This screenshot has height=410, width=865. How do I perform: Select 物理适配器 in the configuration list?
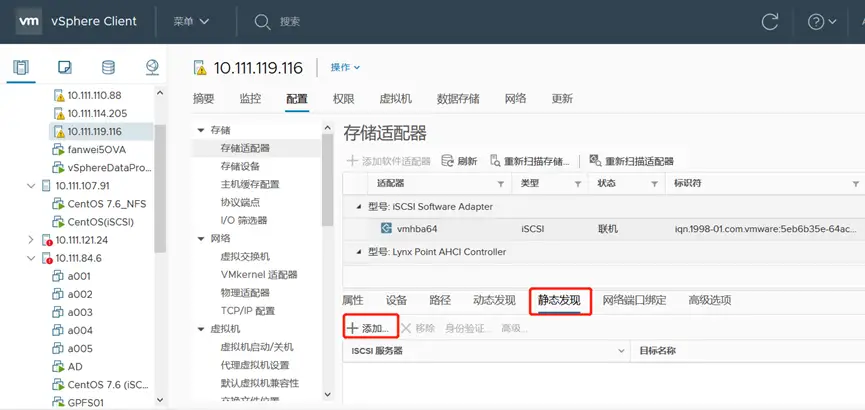[x=245, y=293]
